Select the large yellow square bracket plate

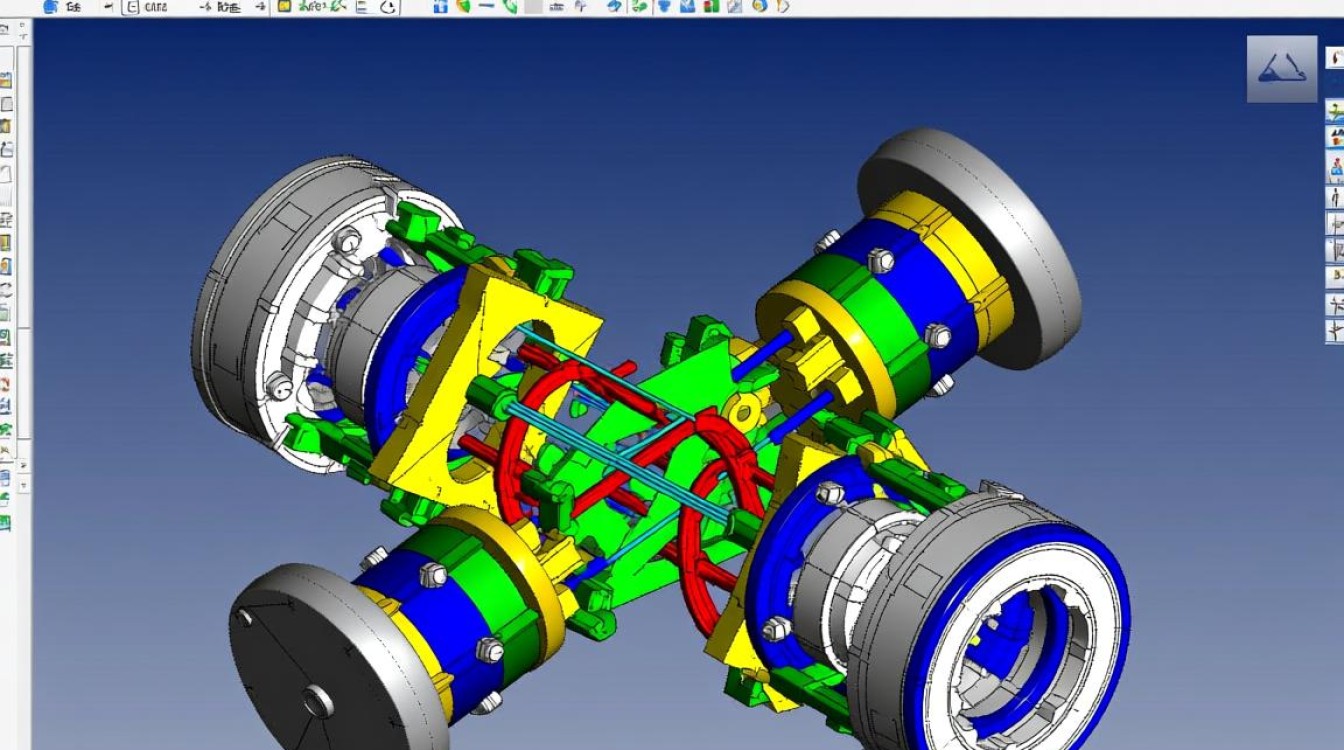[485, 385]
